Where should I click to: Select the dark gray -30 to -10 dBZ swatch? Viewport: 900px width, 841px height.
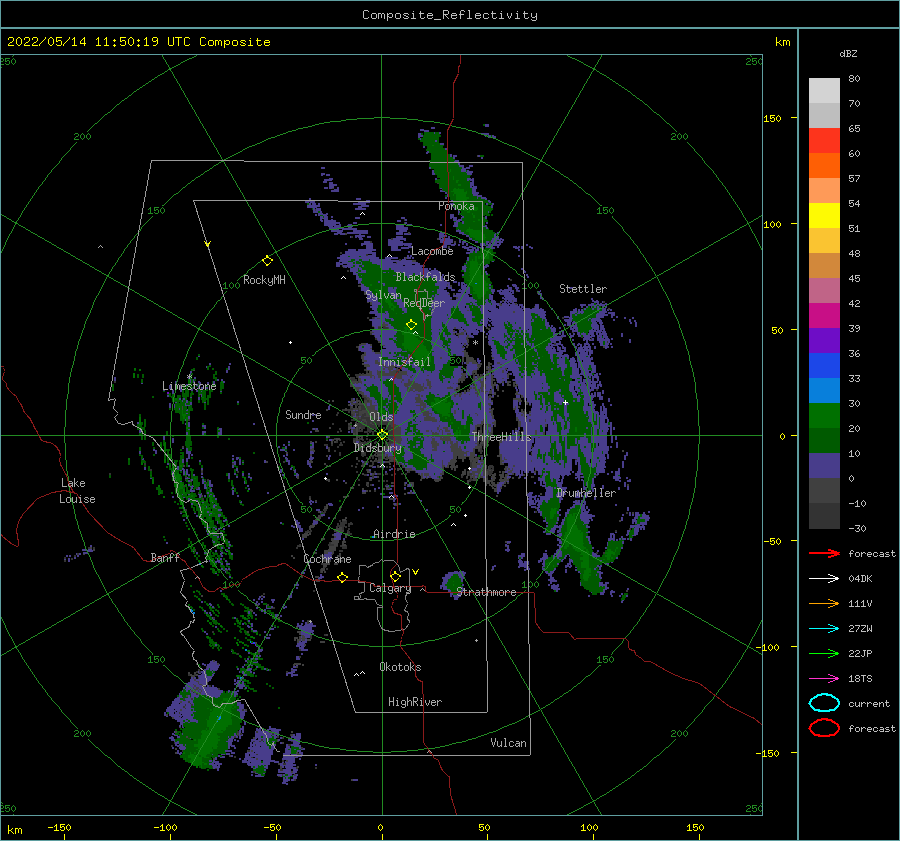[x=824, y=516]
